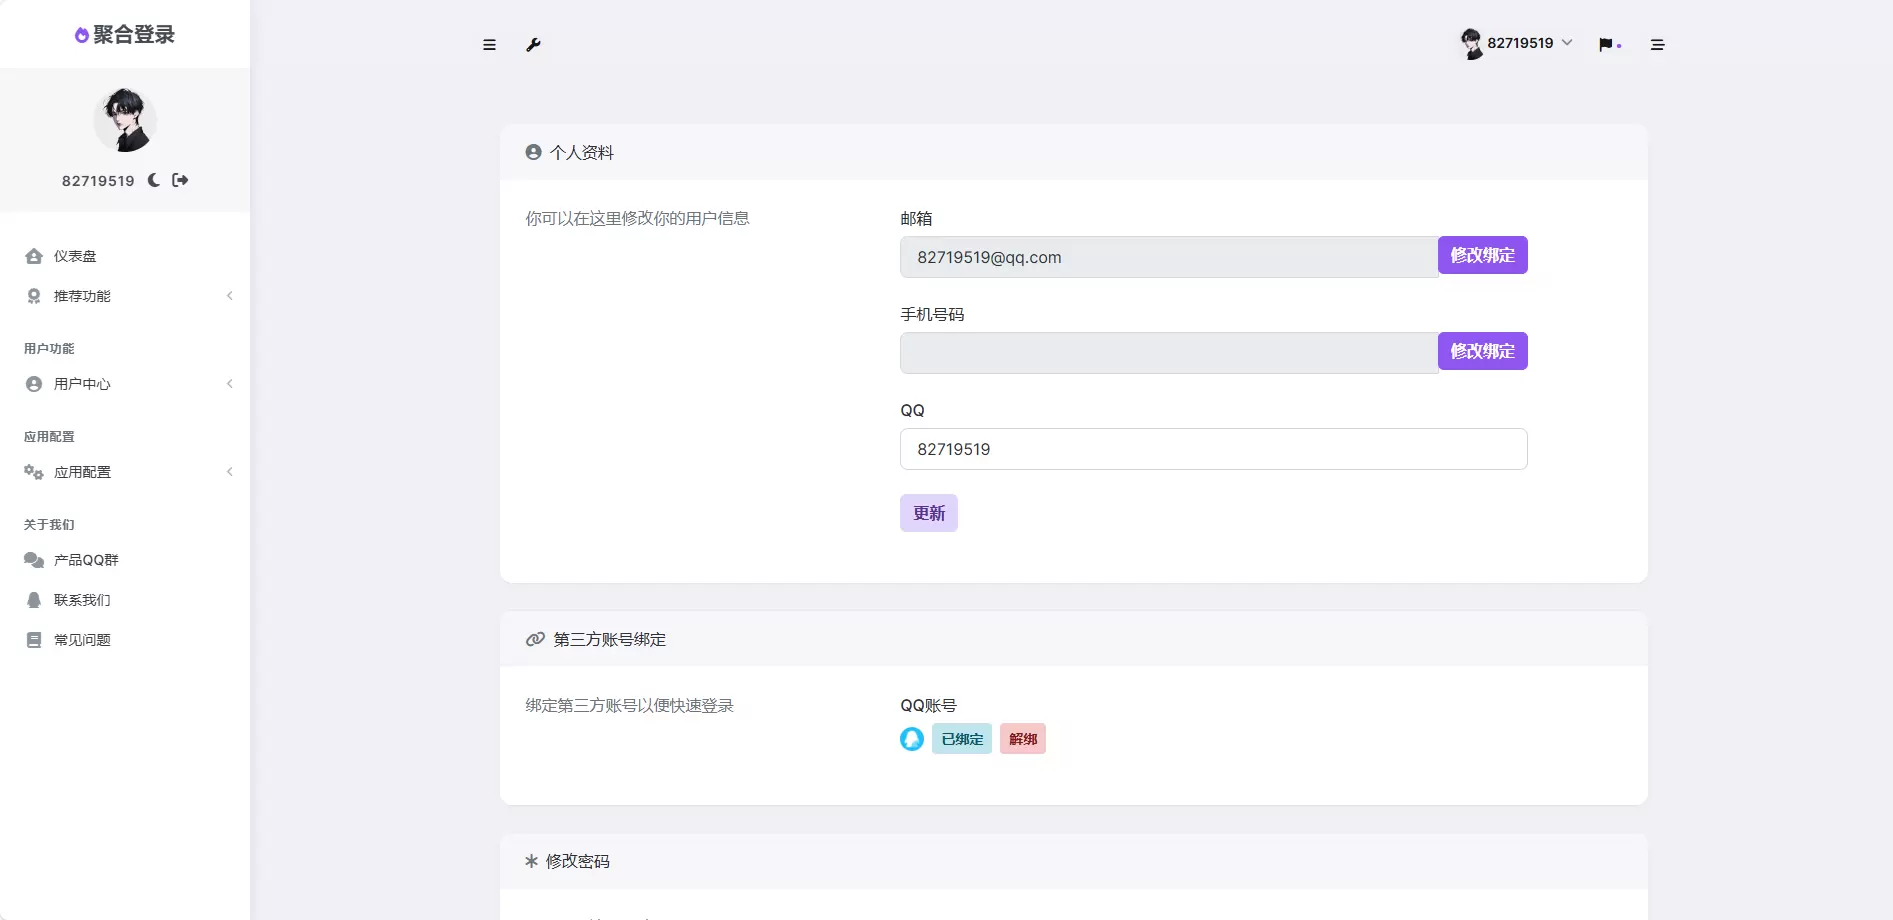This screenshot has height=920, width=1893.
Task: Click the red 解绑 unbind button
Action: click(x=1023, y=739)
